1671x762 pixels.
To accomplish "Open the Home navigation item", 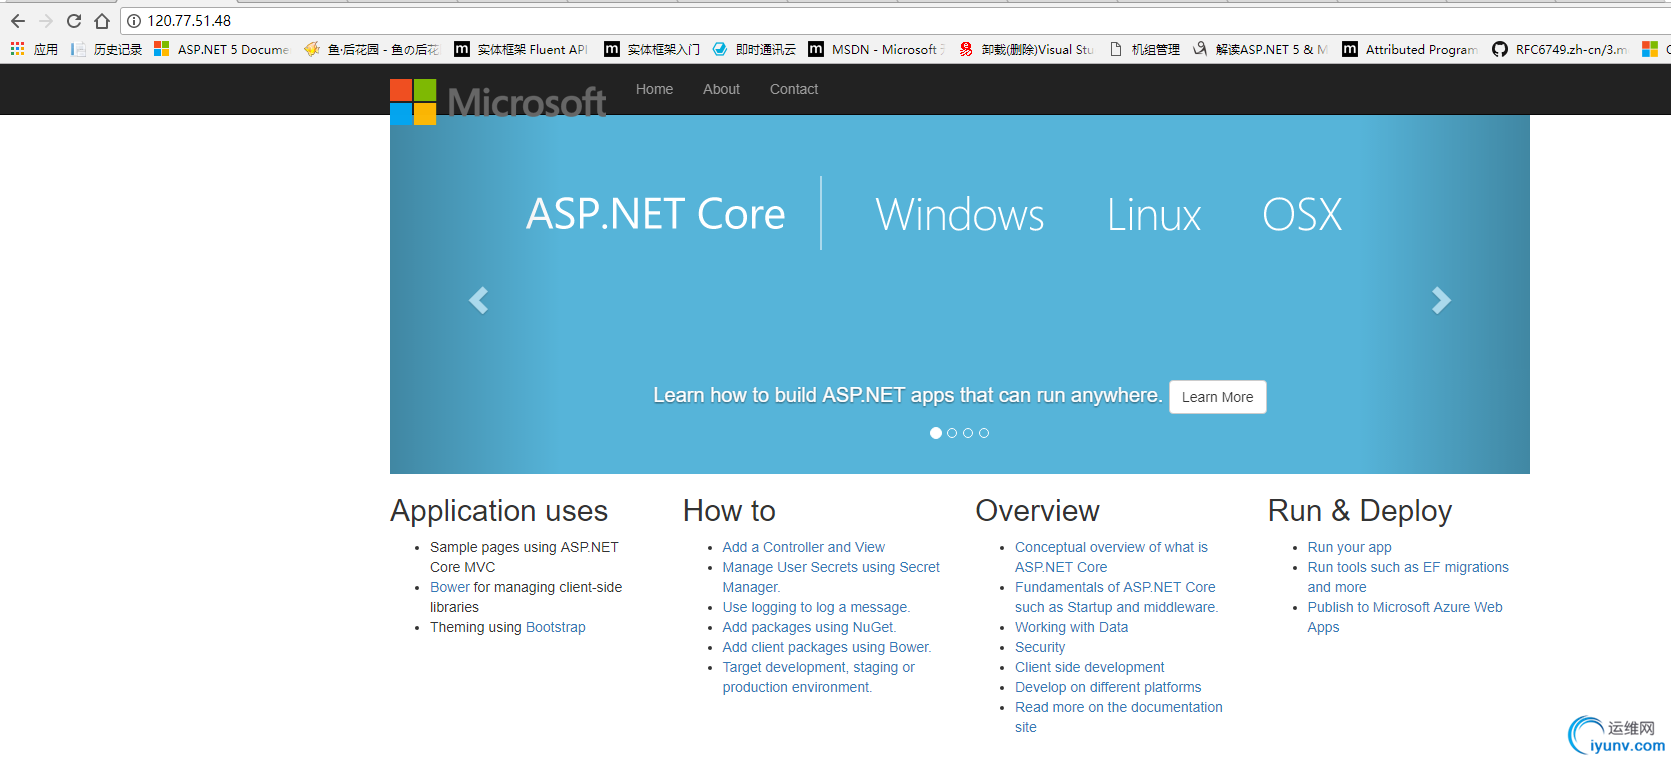I will [x=654, y=89].
